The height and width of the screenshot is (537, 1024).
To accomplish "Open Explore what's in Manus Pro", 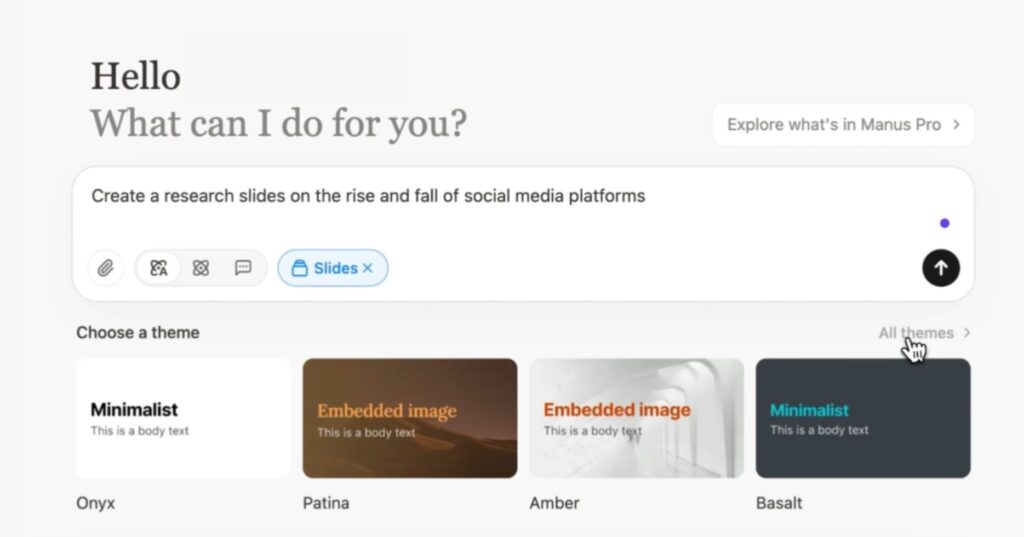I will (843, 125).
